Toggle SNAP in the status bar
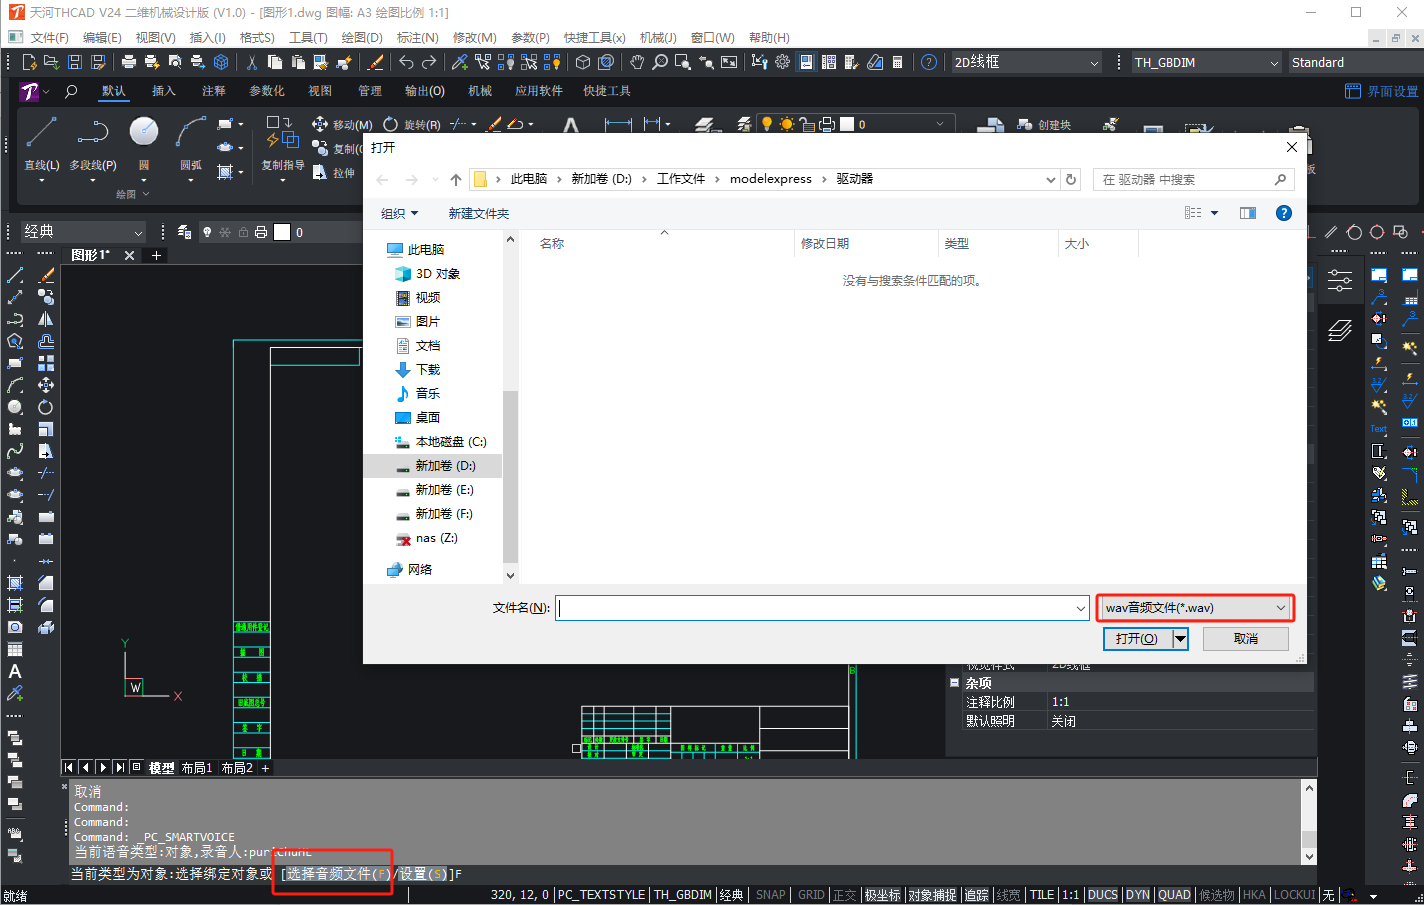This screenshot has height=905, width=1424. point(770,895)
